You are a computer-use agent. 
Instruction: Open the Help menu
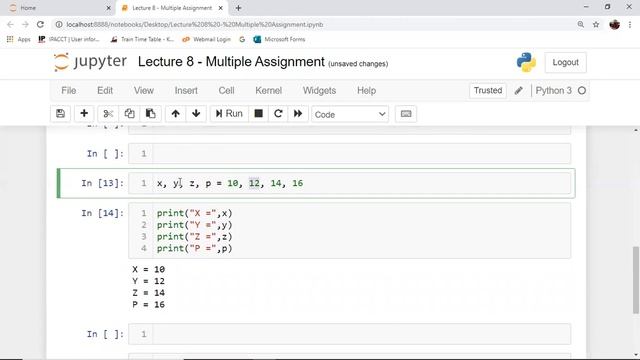[367, 91]
